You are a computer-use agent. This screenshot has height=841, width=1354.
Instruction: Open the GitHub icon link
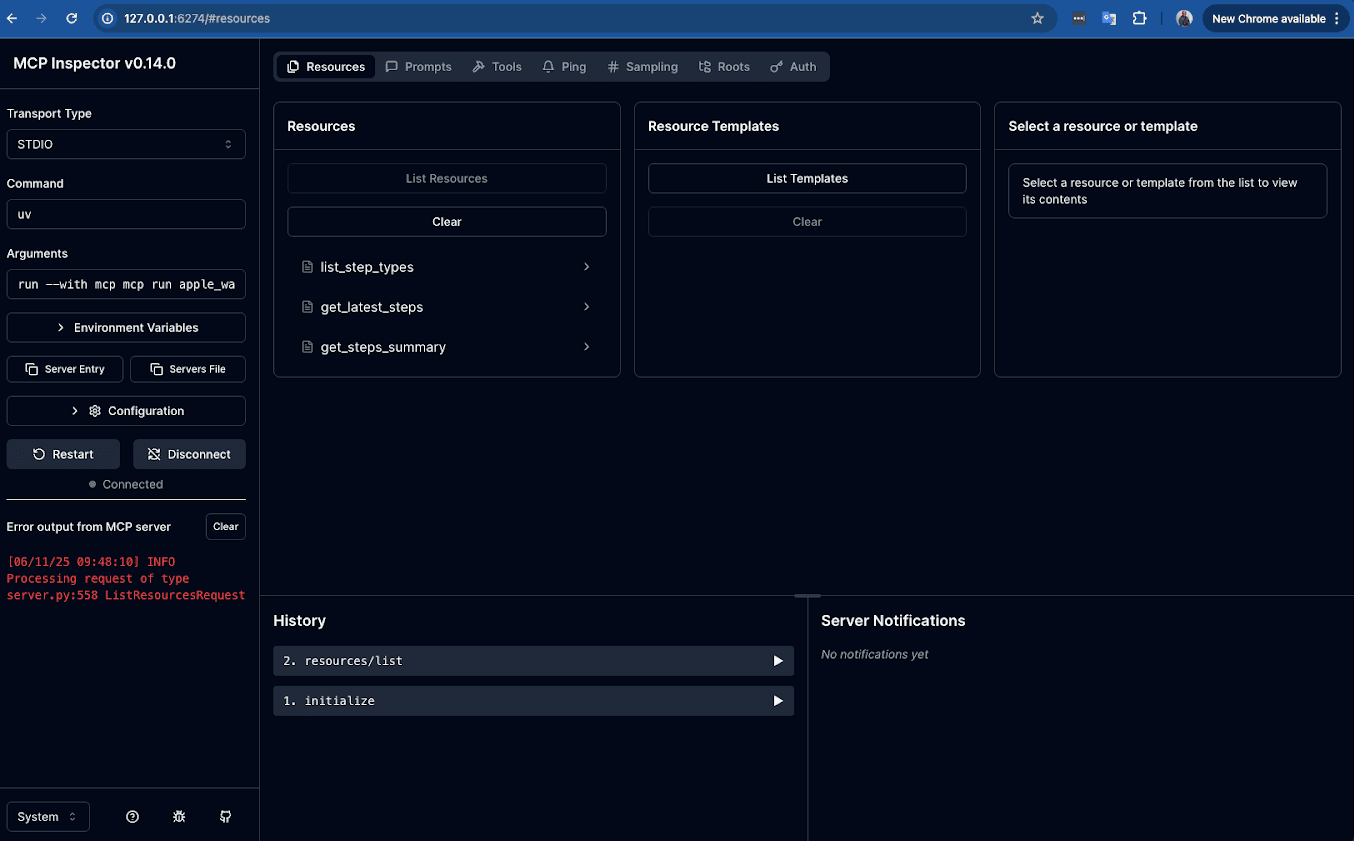(225, 817)
